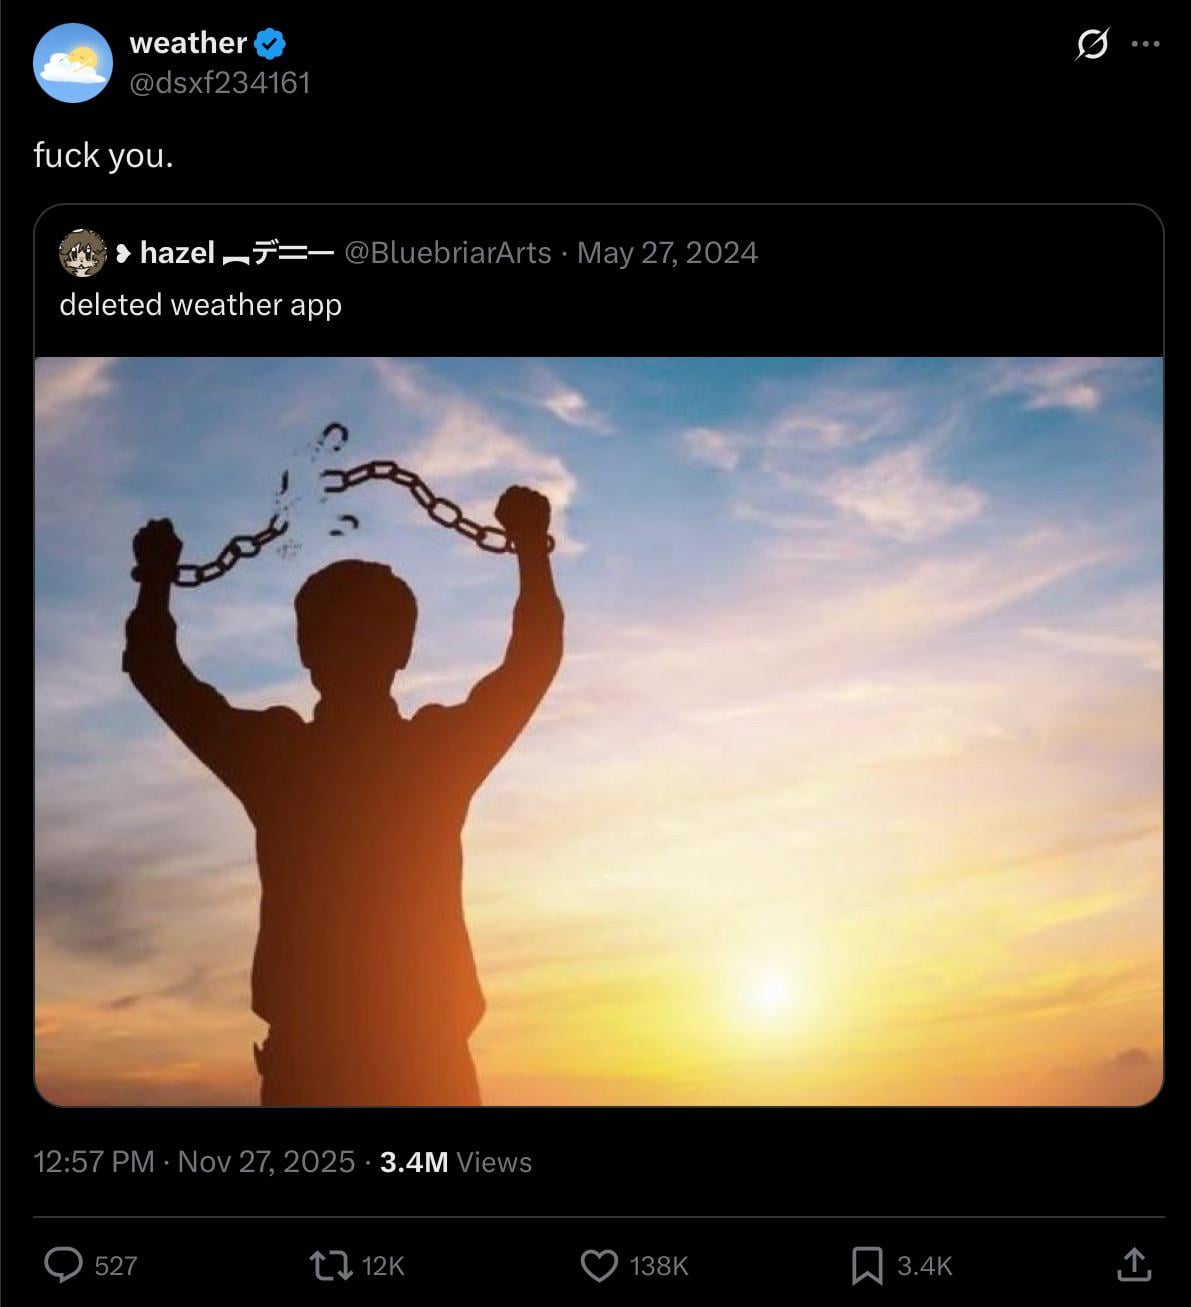Open the share tweet icon
This screenshot has width=1191, height=1307.
pos(1133,1265)
